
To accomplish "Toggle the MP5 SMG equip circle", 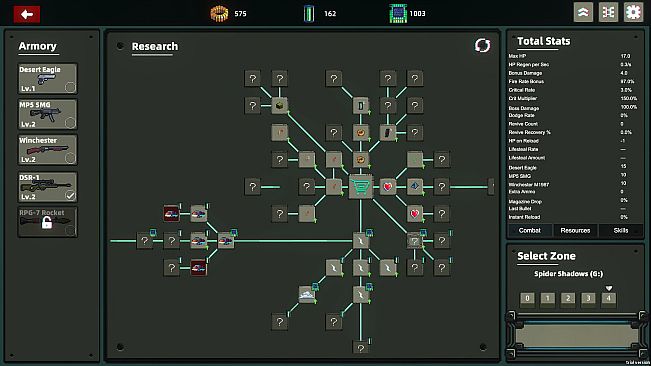I will point(70,123).
